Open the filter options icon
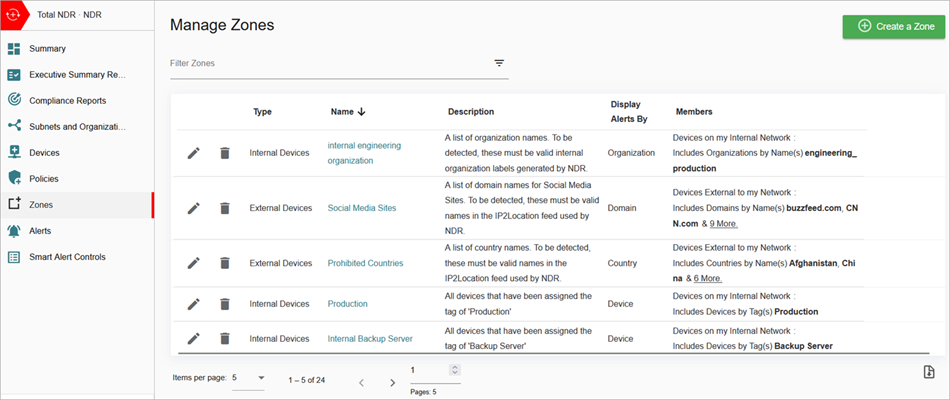950x400 pixels. point(499,63)
